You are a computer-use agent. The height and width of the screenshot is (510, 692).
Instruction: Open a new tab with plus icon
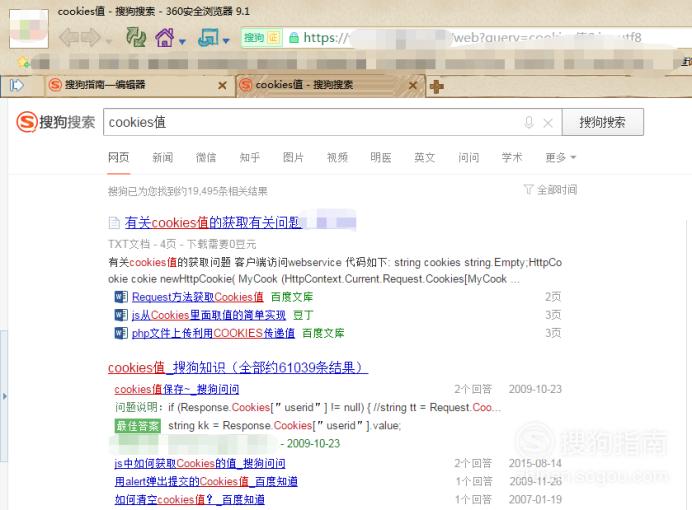(x=436, y=86)
